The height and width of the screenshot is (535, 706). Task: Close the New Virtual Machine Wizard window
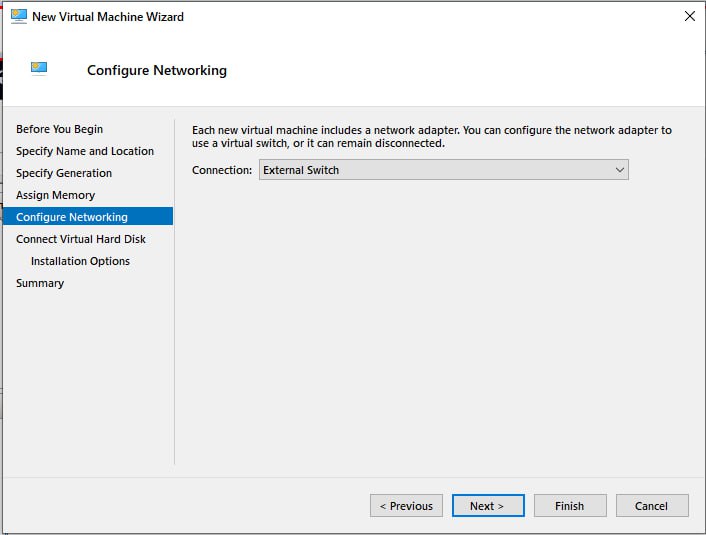(x=688, y=16)
